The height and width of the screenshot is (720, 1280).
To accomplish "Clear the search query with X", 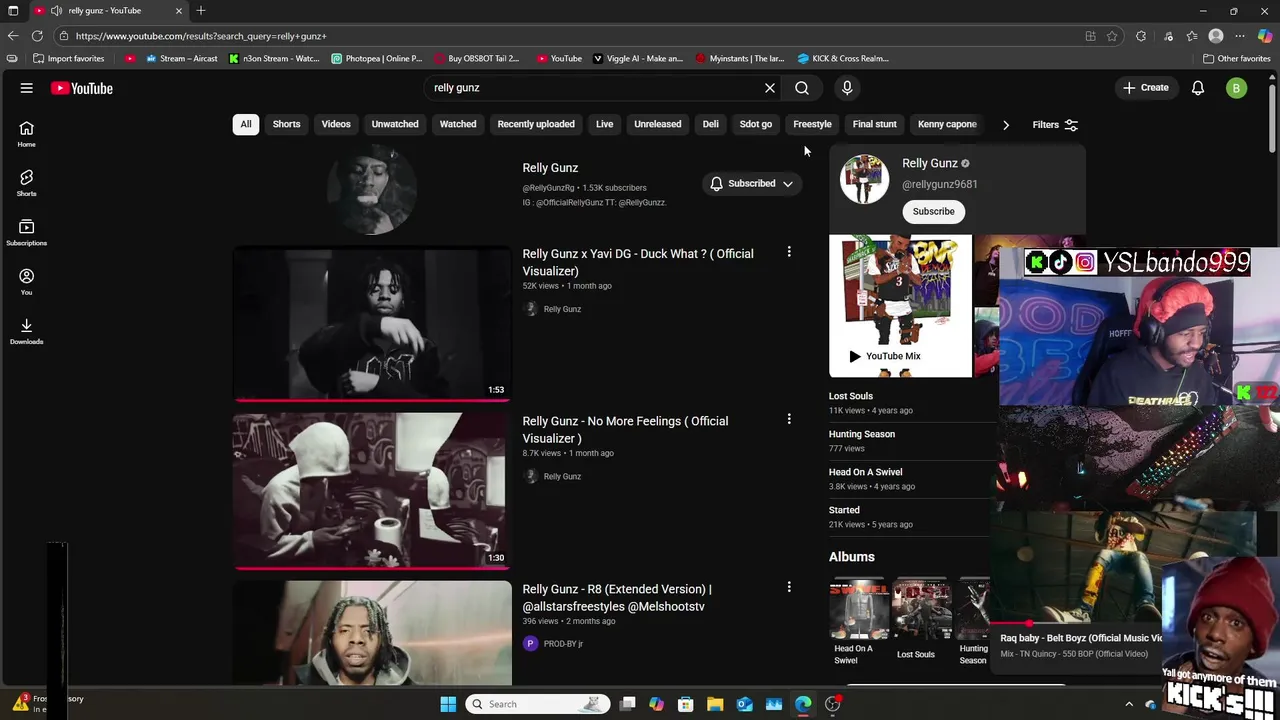I will tap(770, 88).
